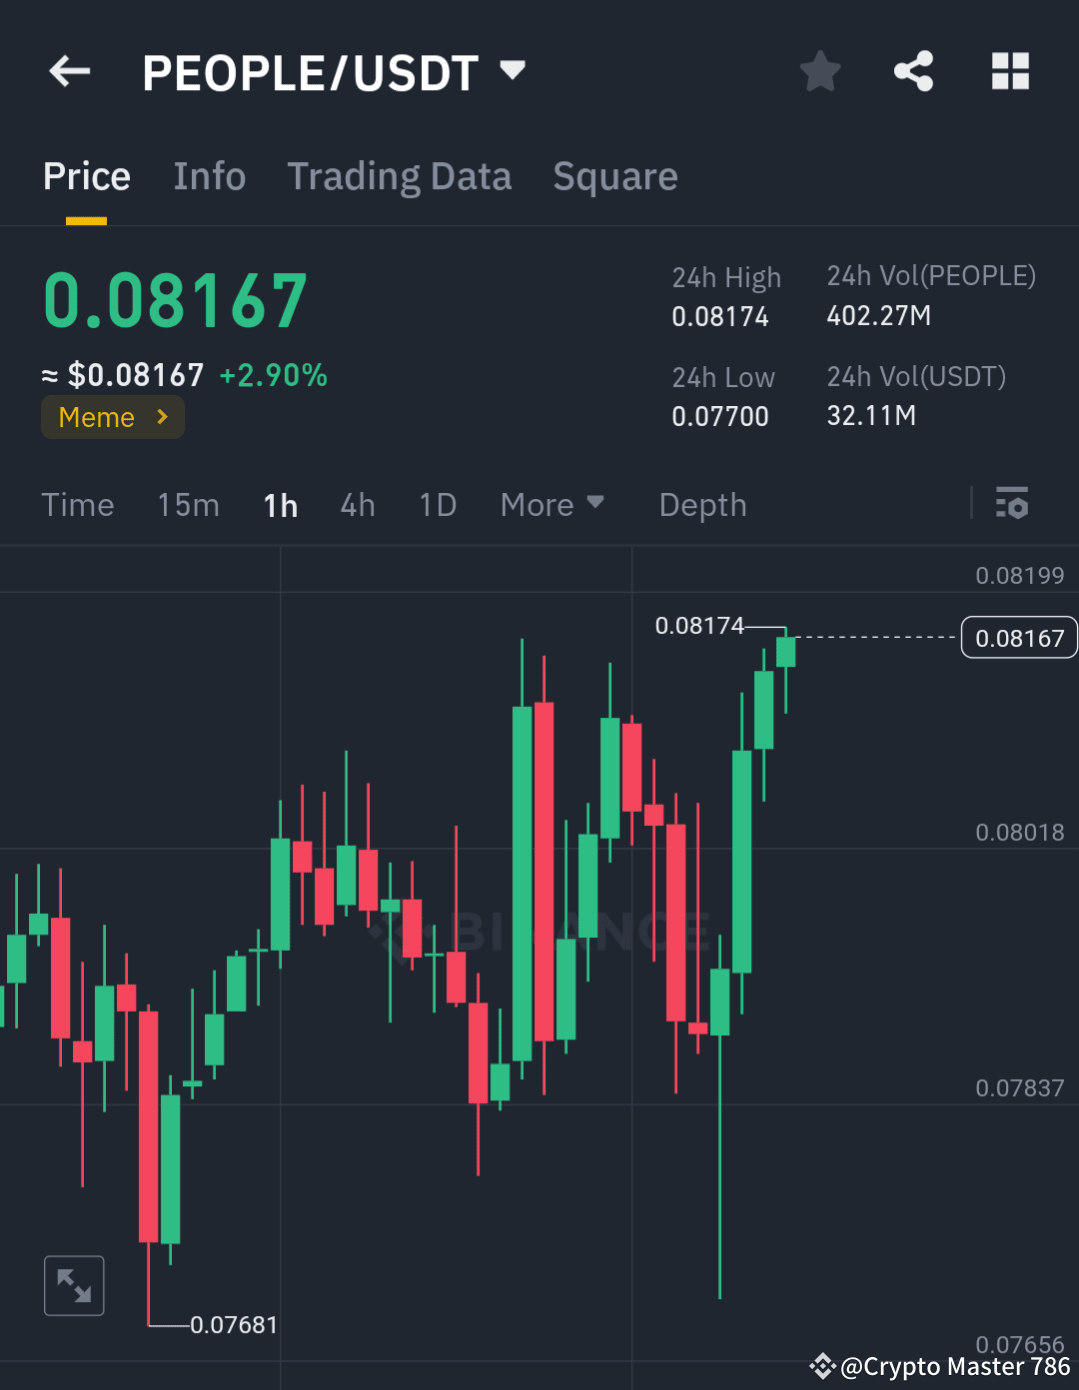1079x1390 pixels.
Task: Select the Depth chart view
Action: 702,505
